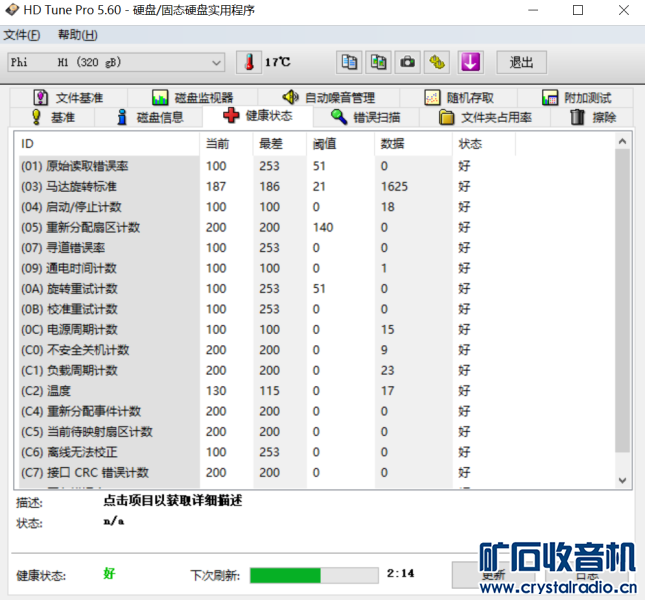The height and width of the screenshot is (600, 645).
Task: Select the (0C) 电源周期计数 row
Action: point(316,330)
